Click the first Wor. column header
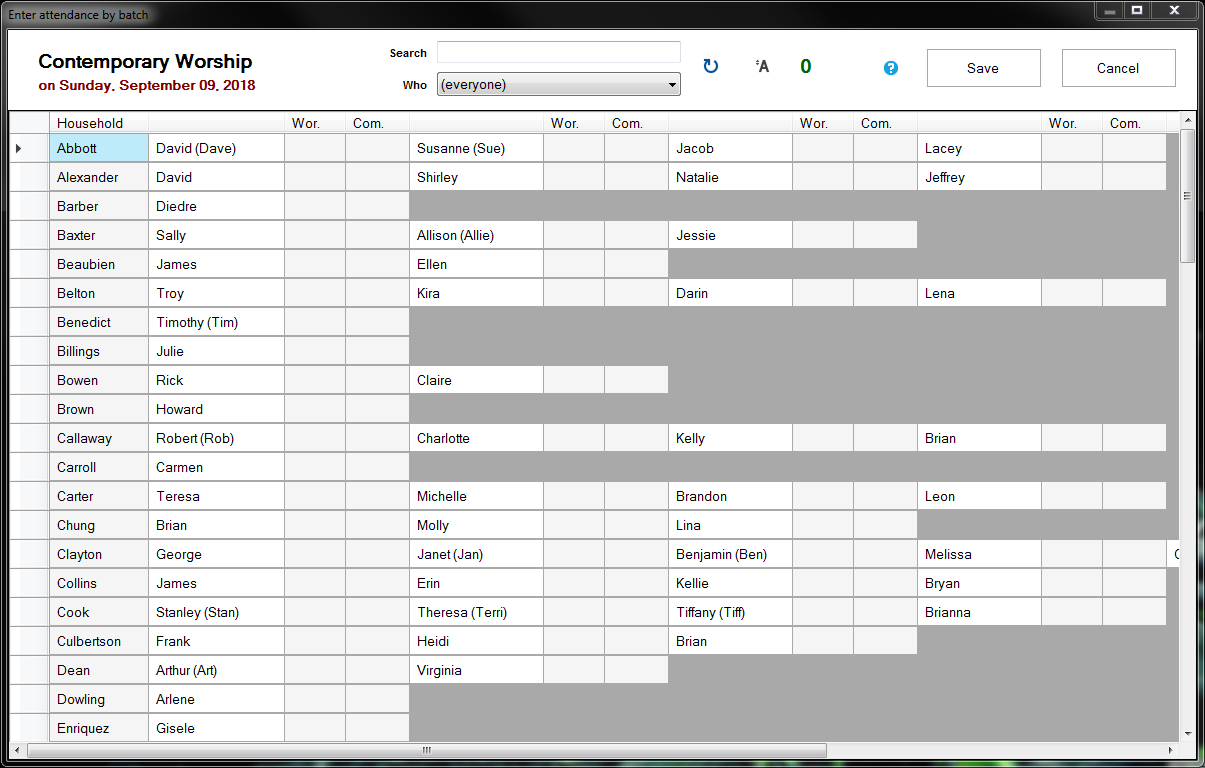The width and height of the screenshot is (1205, 768). (x=306, y=123)
